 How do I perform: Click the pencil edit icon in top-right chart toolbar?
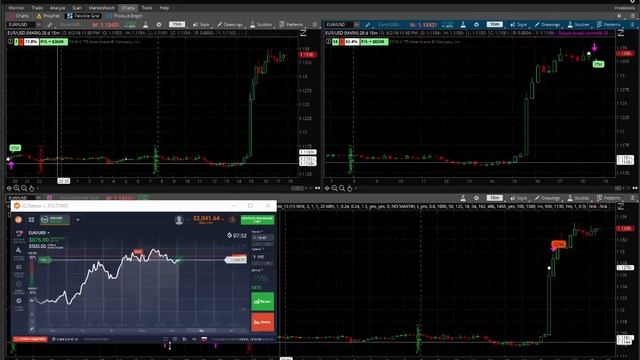pyautogui.click(x=367, y=25)
